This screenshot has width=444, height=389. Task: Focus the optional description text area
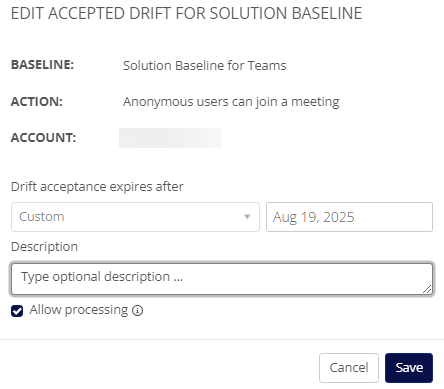pos(222,279)
